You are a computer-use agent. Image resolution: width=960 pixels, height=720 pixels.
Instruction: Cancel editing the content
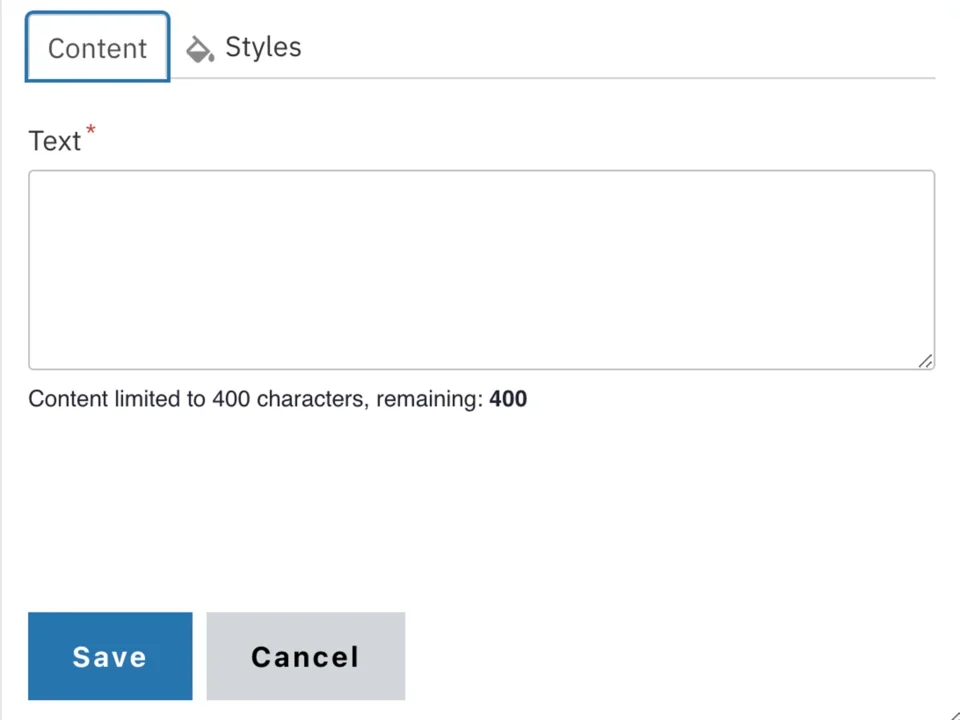click(305, 656)
